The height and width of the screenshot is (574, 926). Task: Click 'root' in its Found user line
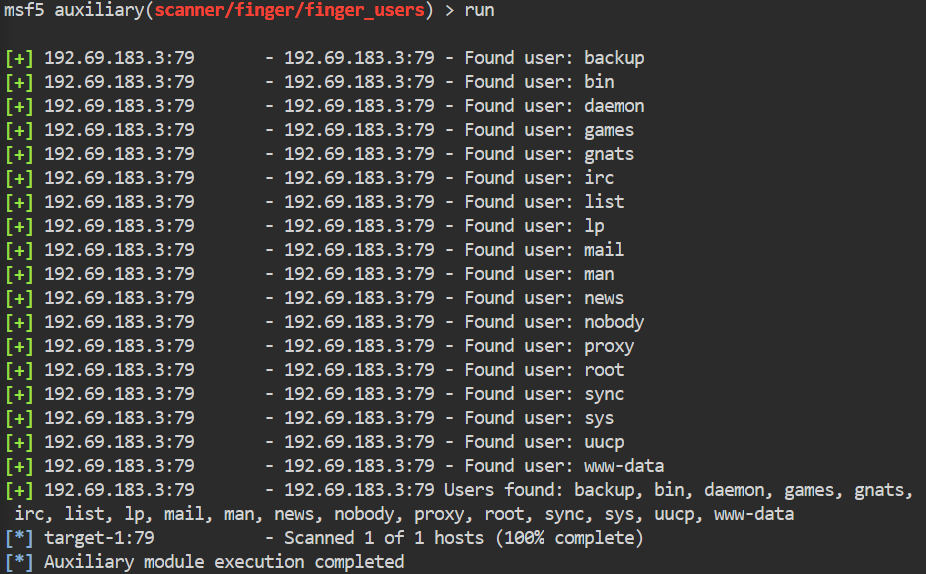tap(604, 370)
